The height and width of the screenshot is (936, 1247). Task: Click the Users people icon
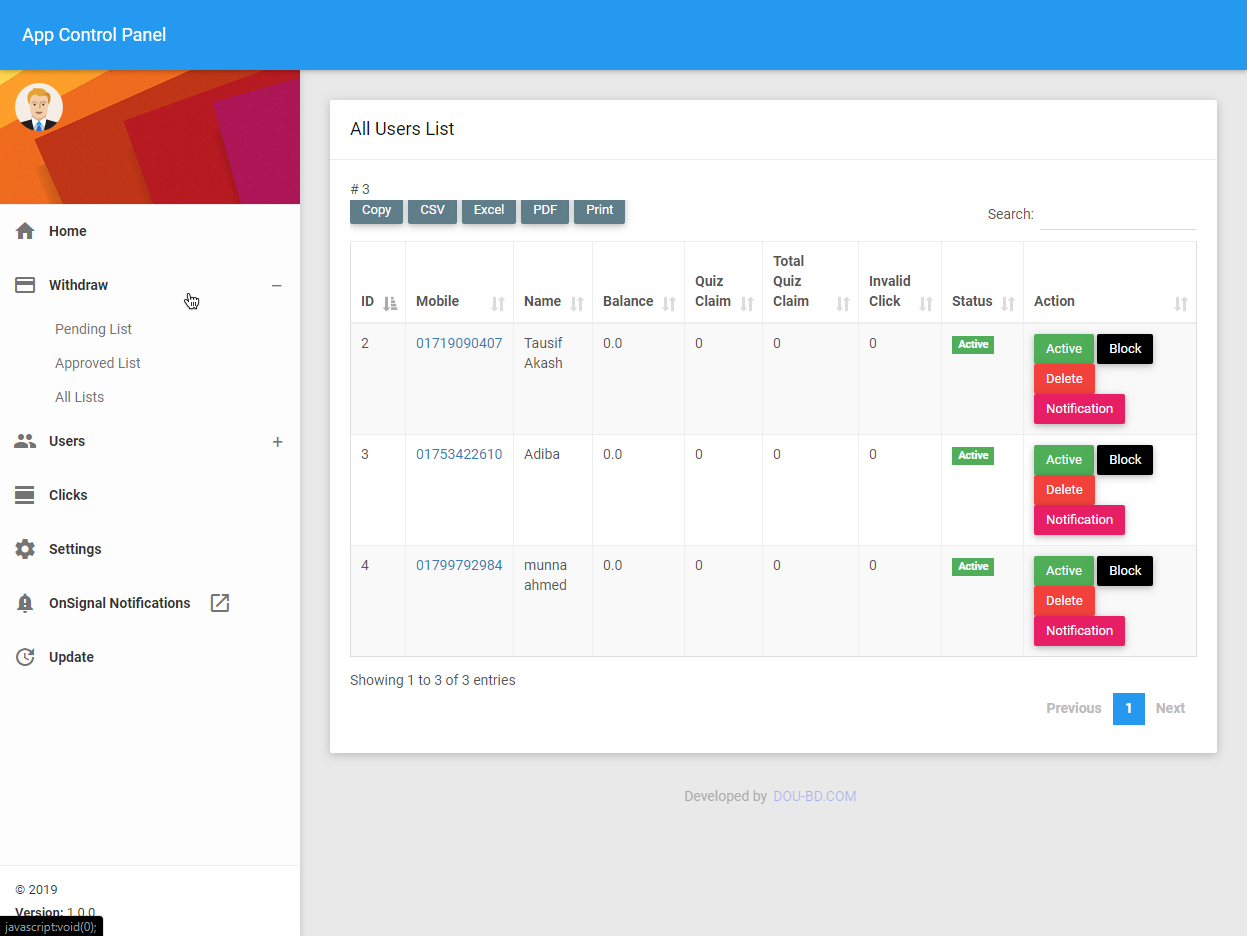coord(25,441)
